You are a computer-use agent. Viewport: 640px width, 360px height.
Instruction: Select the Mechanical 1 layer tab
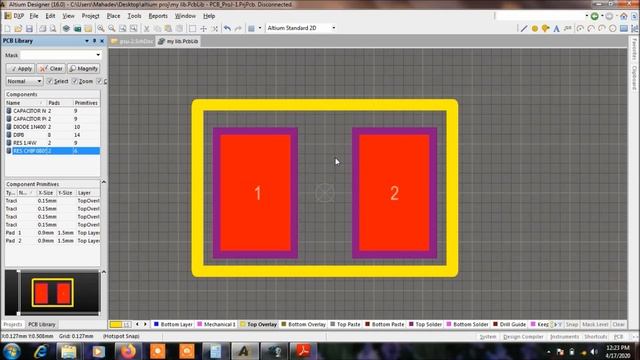[x=216, y=324]
